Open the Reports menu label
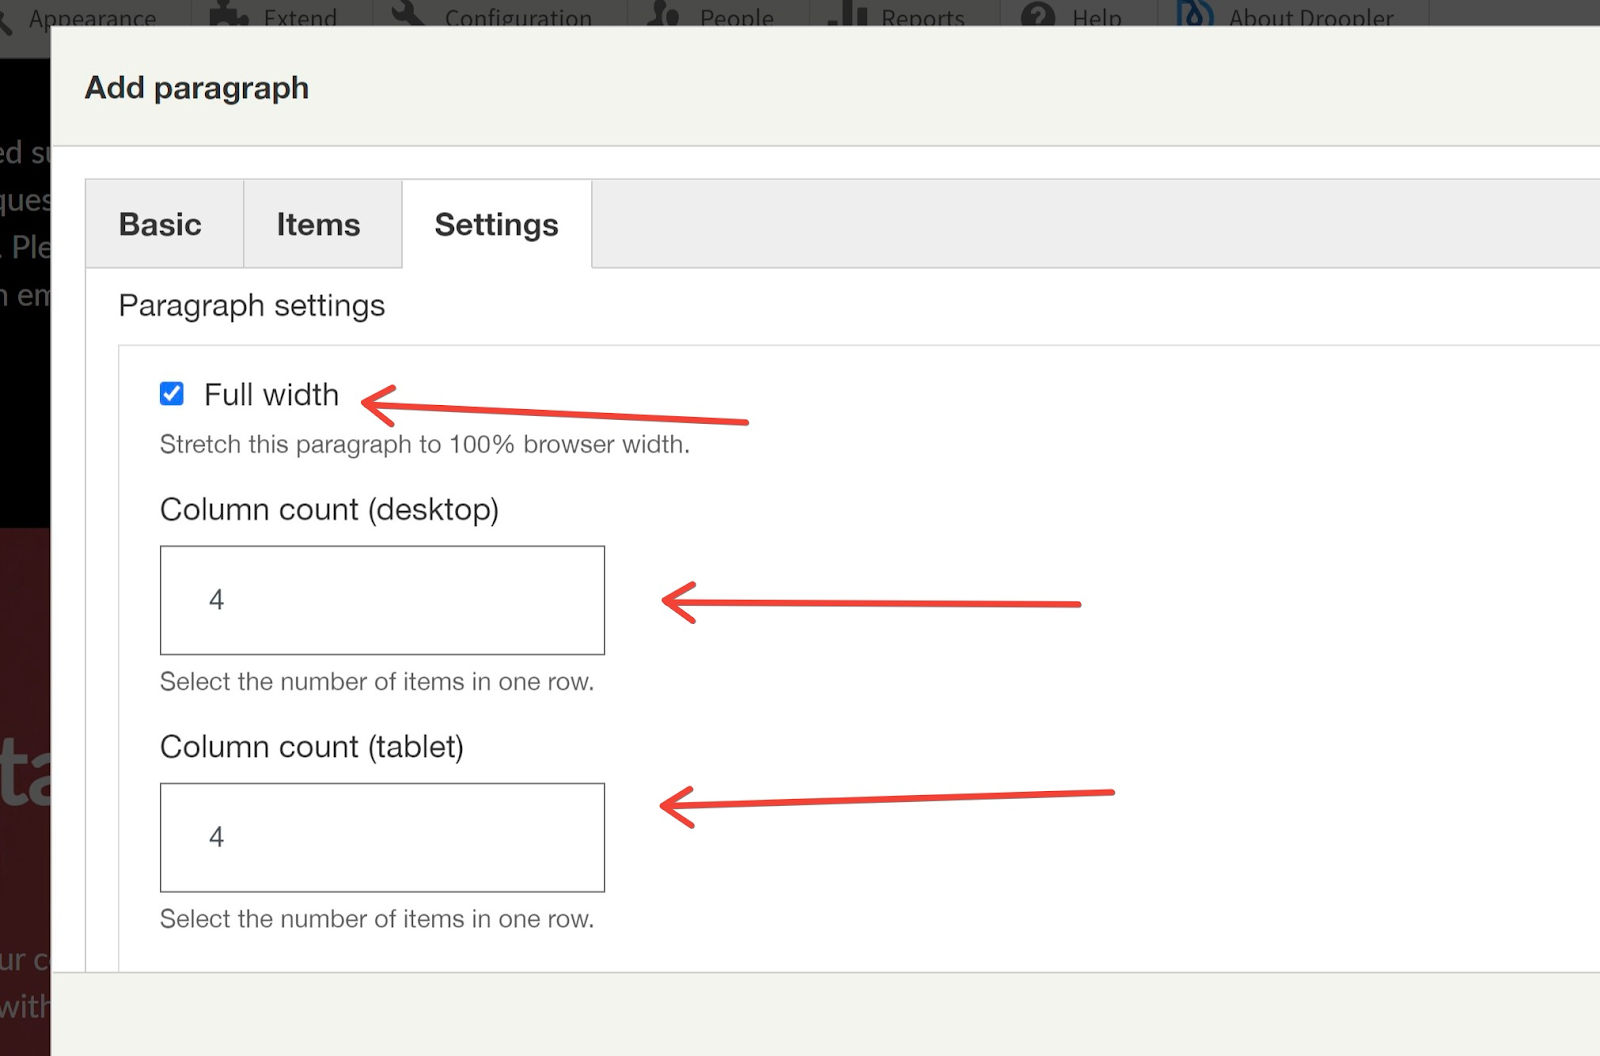The width and height of the screenshot is (1600, 1056). [x=922, y=17]
